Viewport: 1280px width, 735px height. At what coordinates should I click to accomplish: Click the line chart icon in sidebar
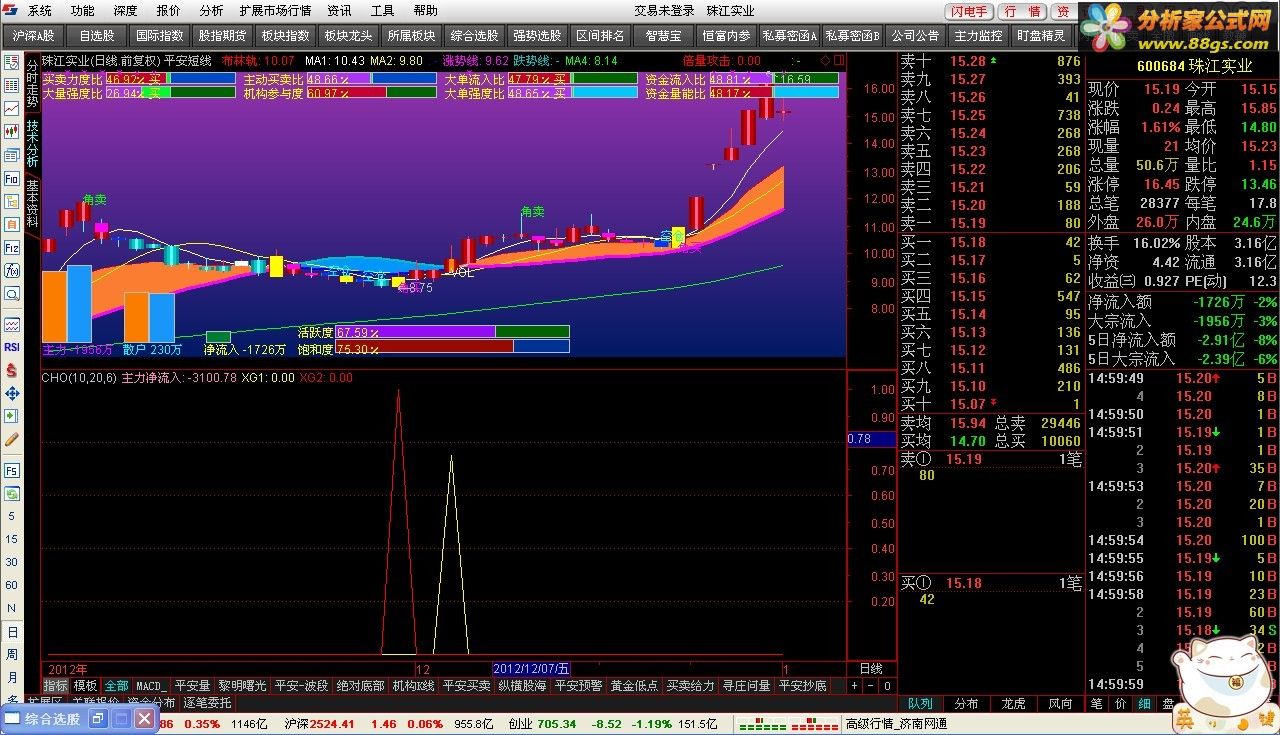pos(12,107)
